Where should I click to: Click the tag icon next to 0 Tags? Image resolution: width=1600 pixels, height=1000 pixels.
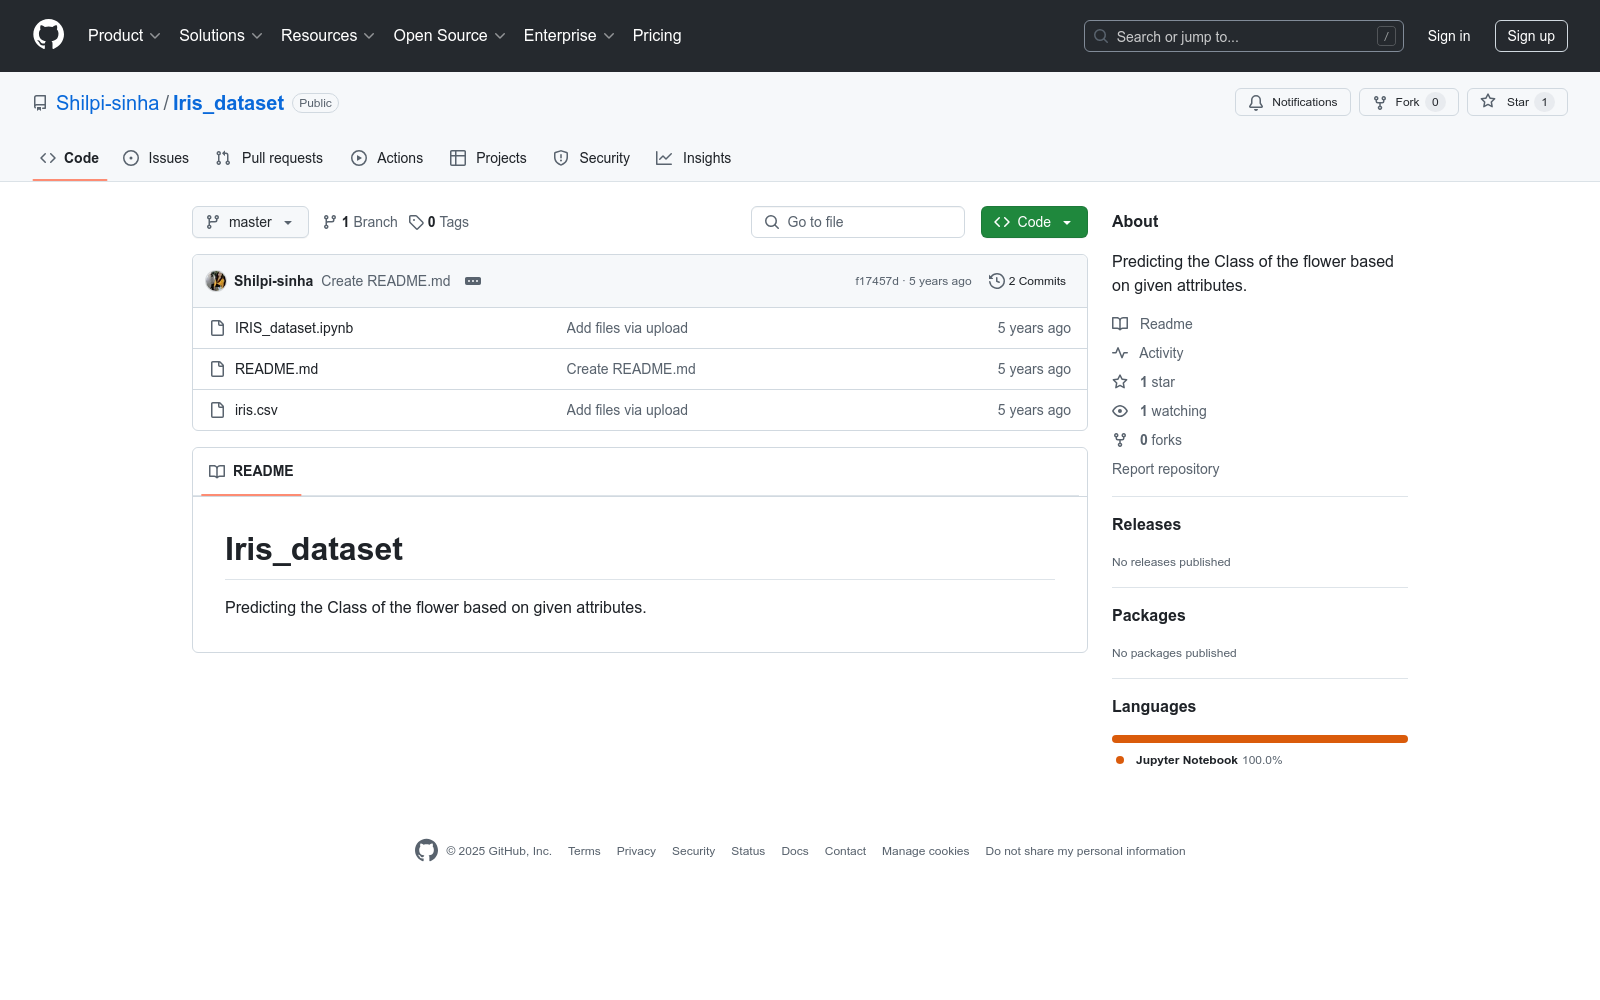pos(416,222)
